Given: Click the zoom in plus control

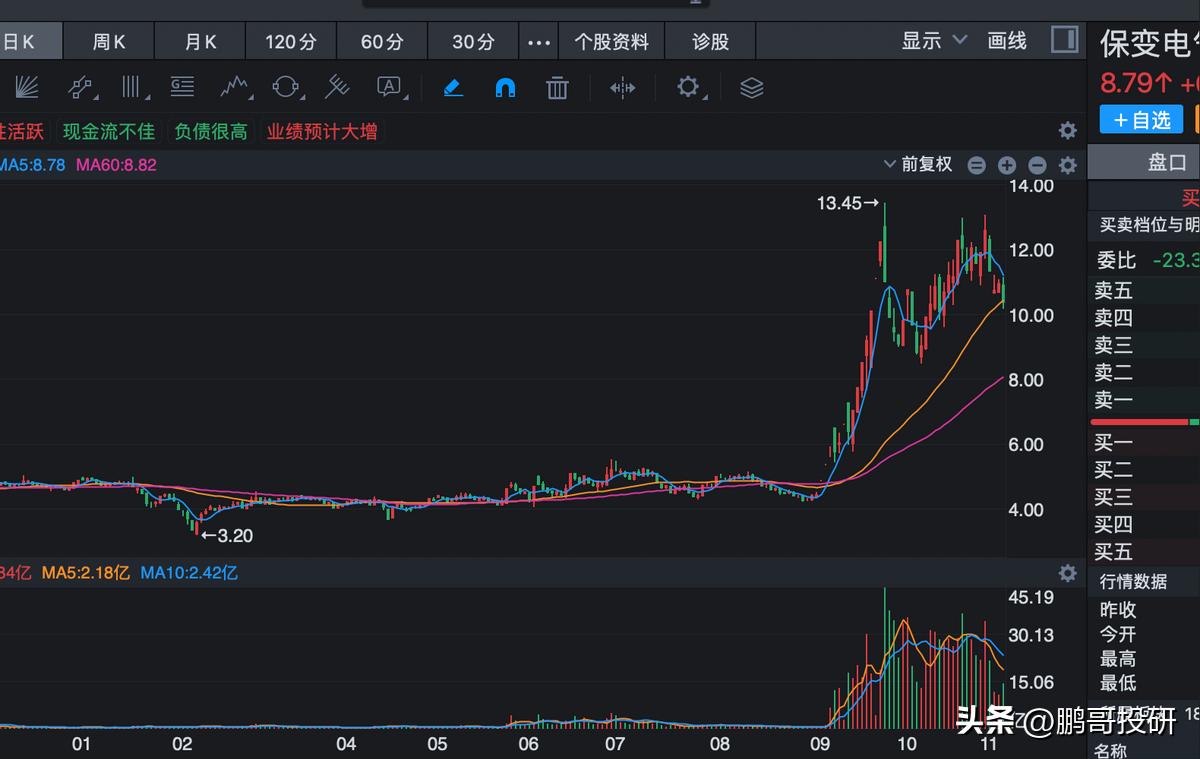Looking at the screenshot, I should click(x=1007, y=164).
